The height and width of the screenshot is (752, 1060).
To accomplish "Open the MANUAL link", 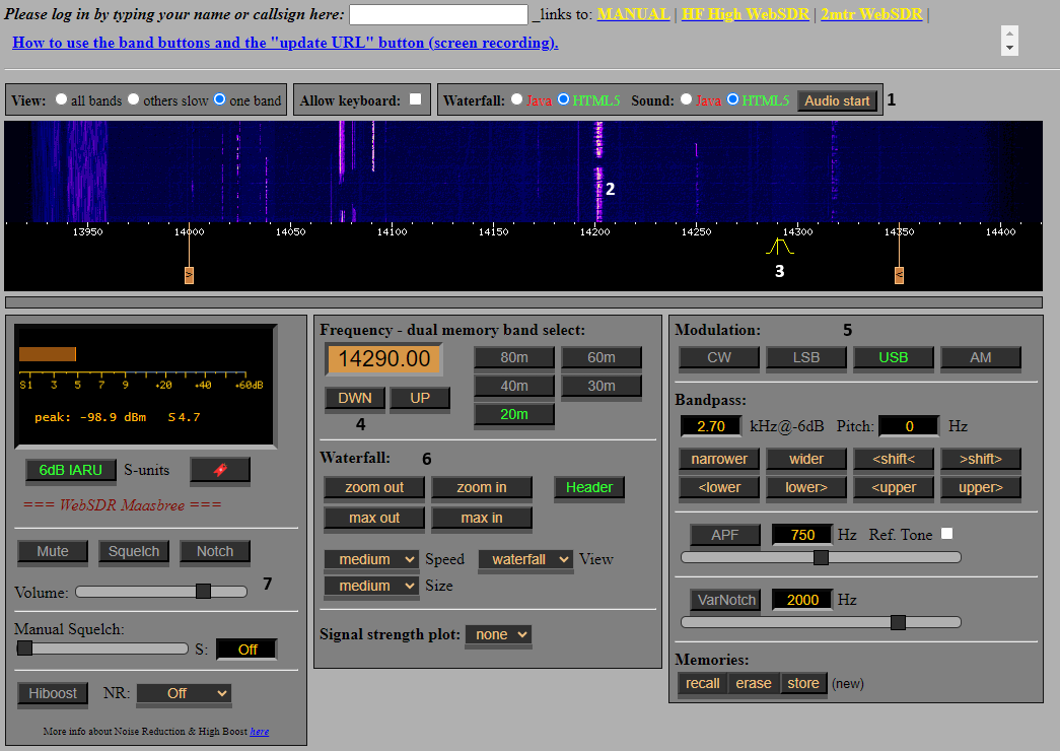I will click(633, 14).
